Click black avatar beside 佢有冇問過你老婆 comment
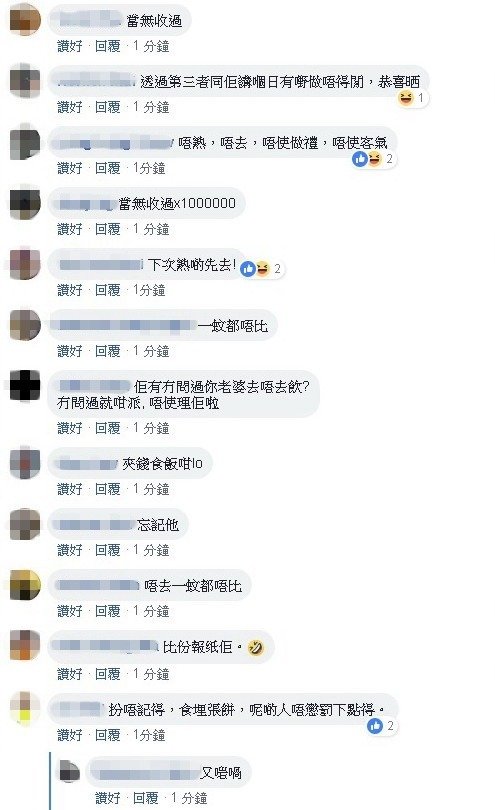495x810 pixels. point(25,385)
